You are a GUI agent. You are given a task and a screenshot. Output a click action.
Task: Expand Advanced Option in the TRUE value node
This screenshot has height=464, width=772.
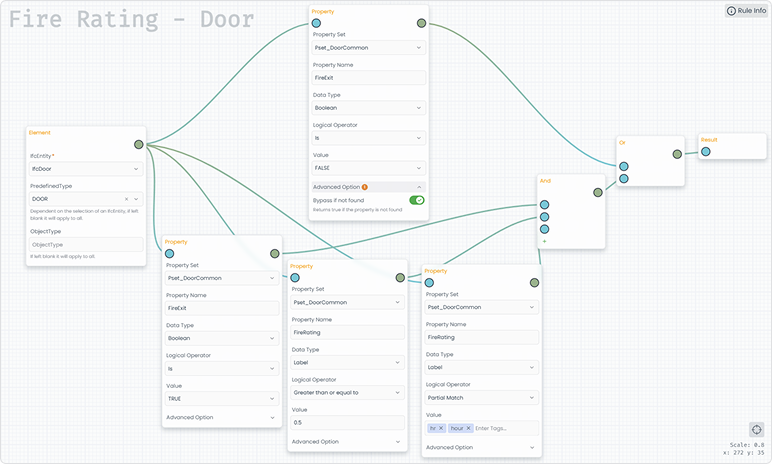[x=222, y=417]
